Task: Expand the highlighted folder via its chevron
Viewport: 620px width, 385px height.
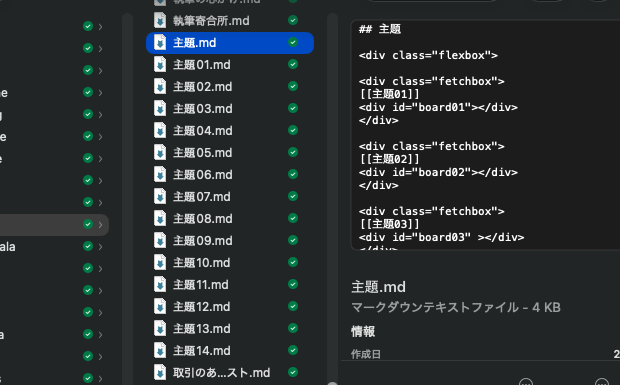Action: 100,225
